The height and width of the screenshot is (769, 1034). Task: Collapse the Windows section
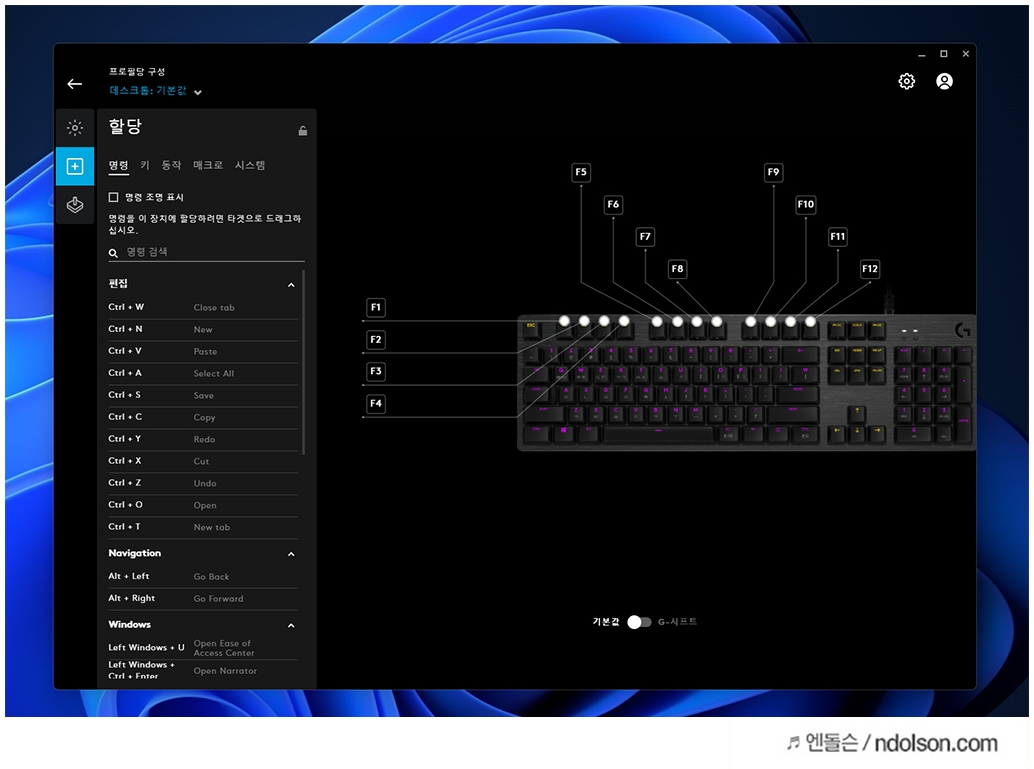(x=291, y=625)
